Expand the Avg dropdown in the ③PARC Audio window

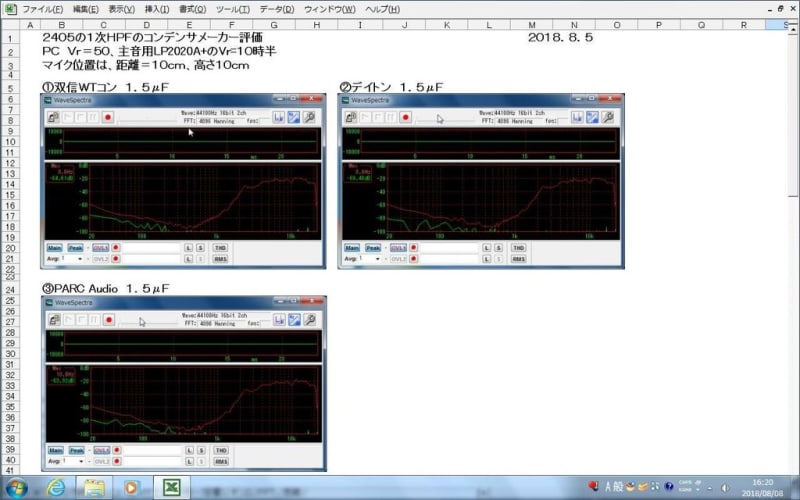click(x=81, y=461)
